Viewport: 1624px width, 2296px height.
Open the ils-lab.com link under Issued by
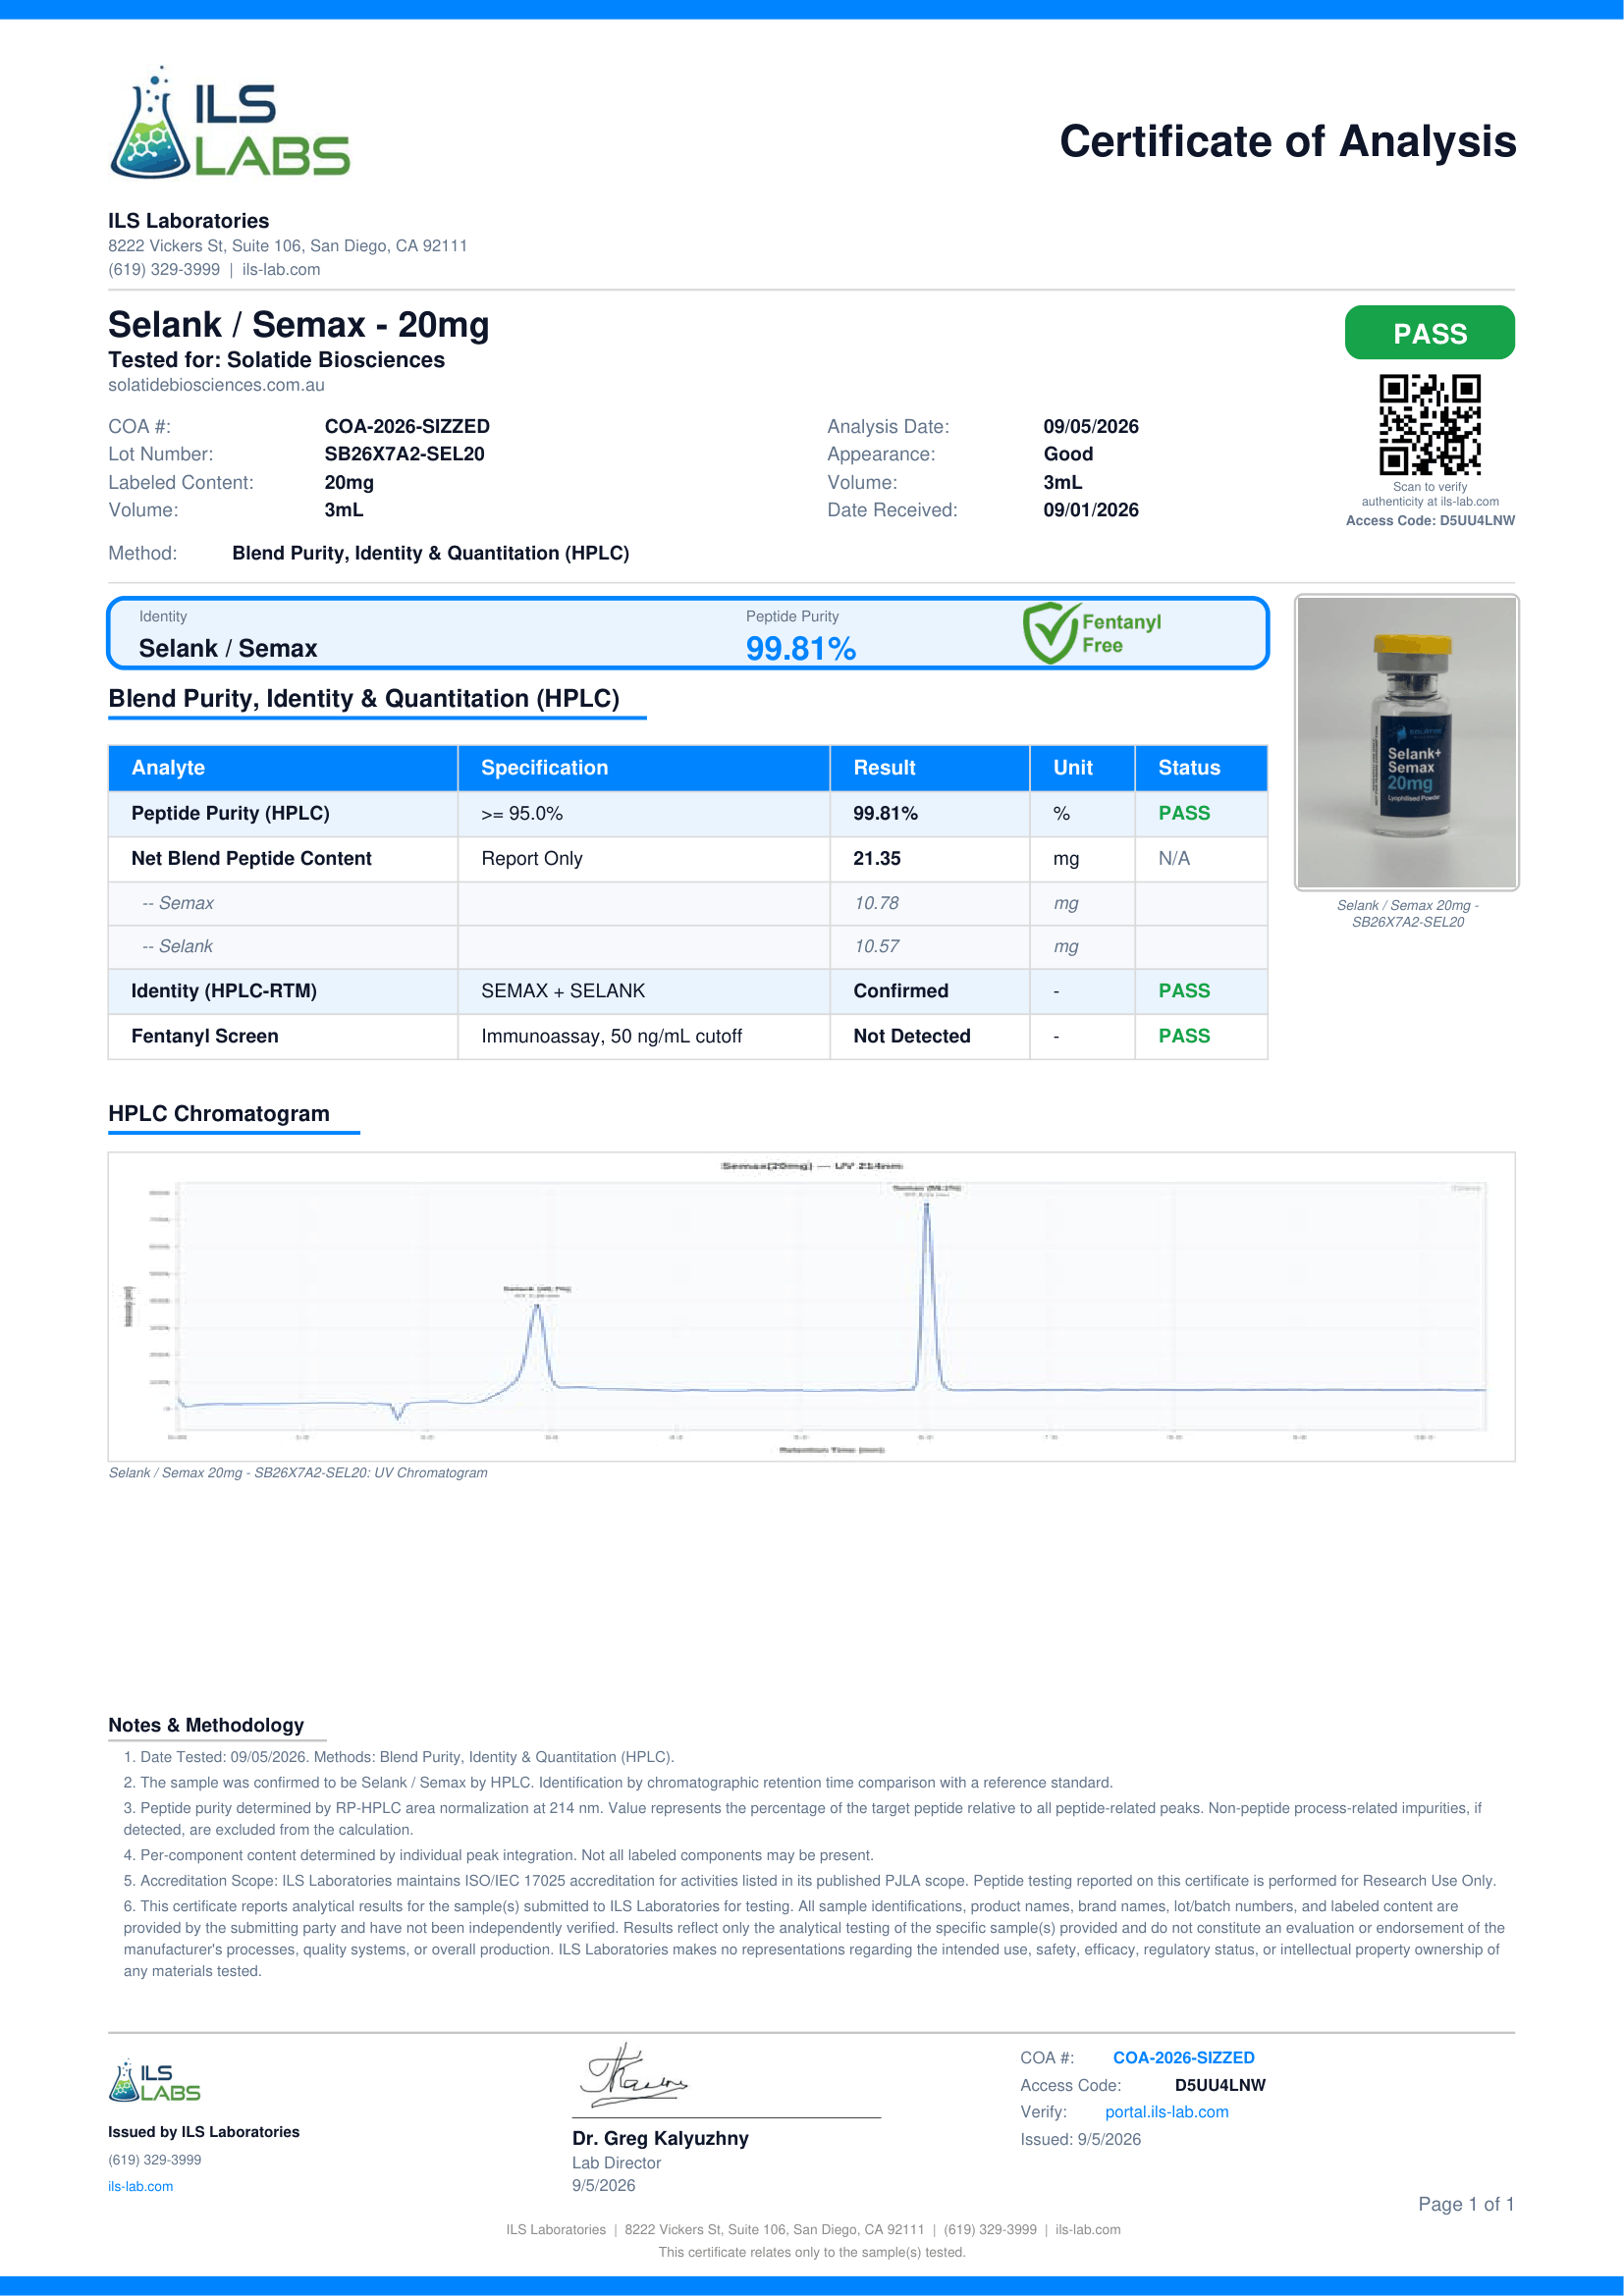coord(140,2187)
